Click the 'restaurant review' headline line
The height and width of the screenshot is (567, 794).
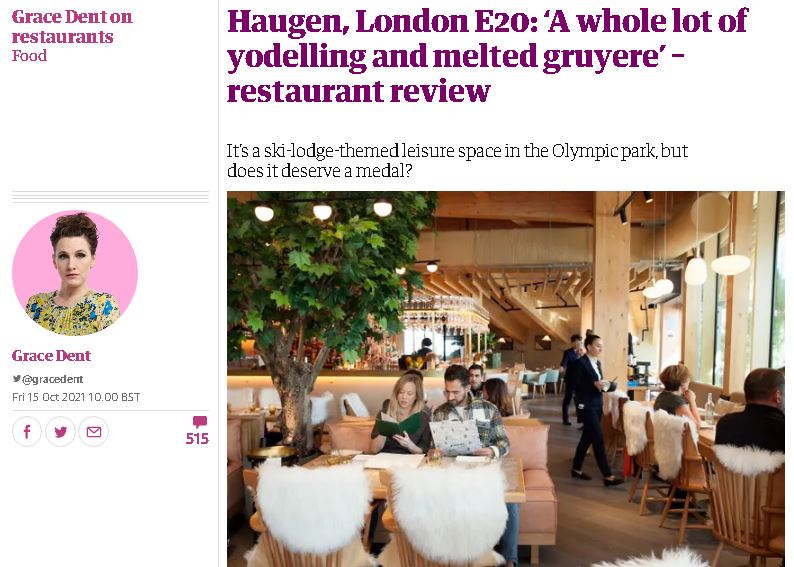(359, 92)
